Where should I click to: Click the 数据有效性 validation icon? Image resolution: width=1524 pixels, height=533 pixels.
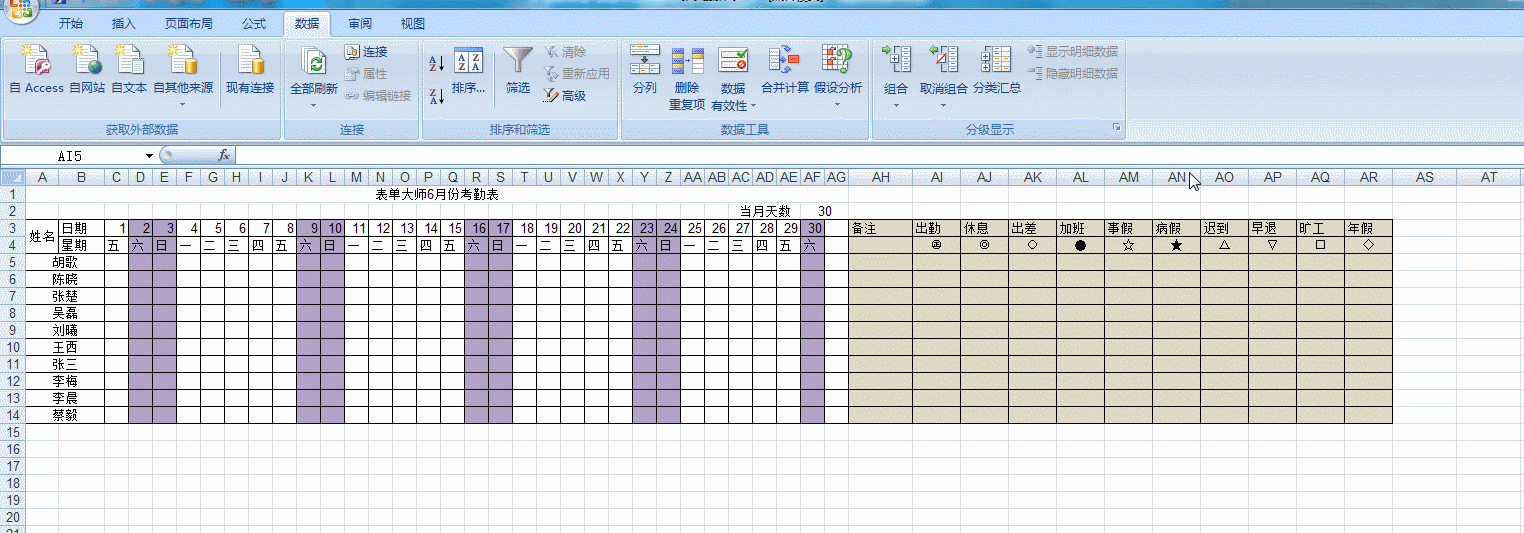(x=733, y=61)
